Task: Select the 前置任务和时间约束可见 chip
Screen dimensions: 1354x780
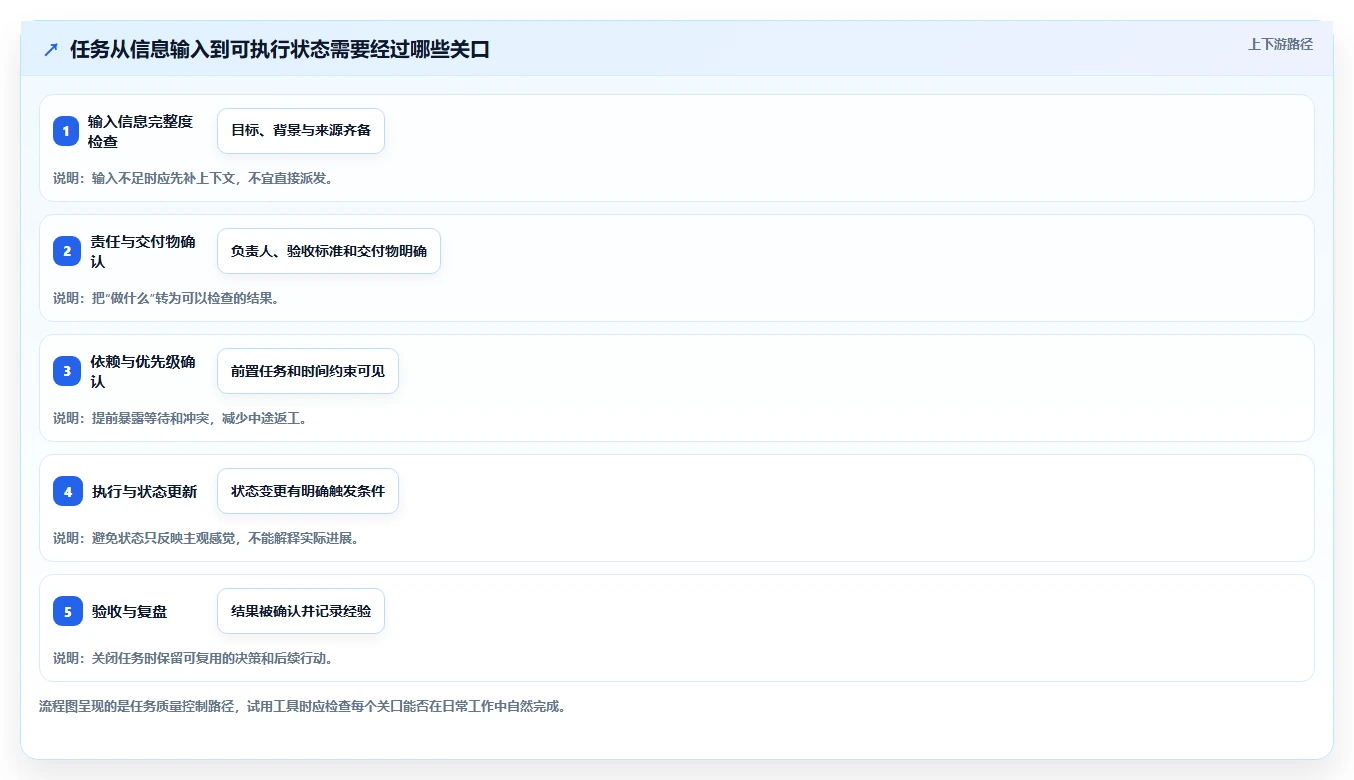Action: click(308, 371)
